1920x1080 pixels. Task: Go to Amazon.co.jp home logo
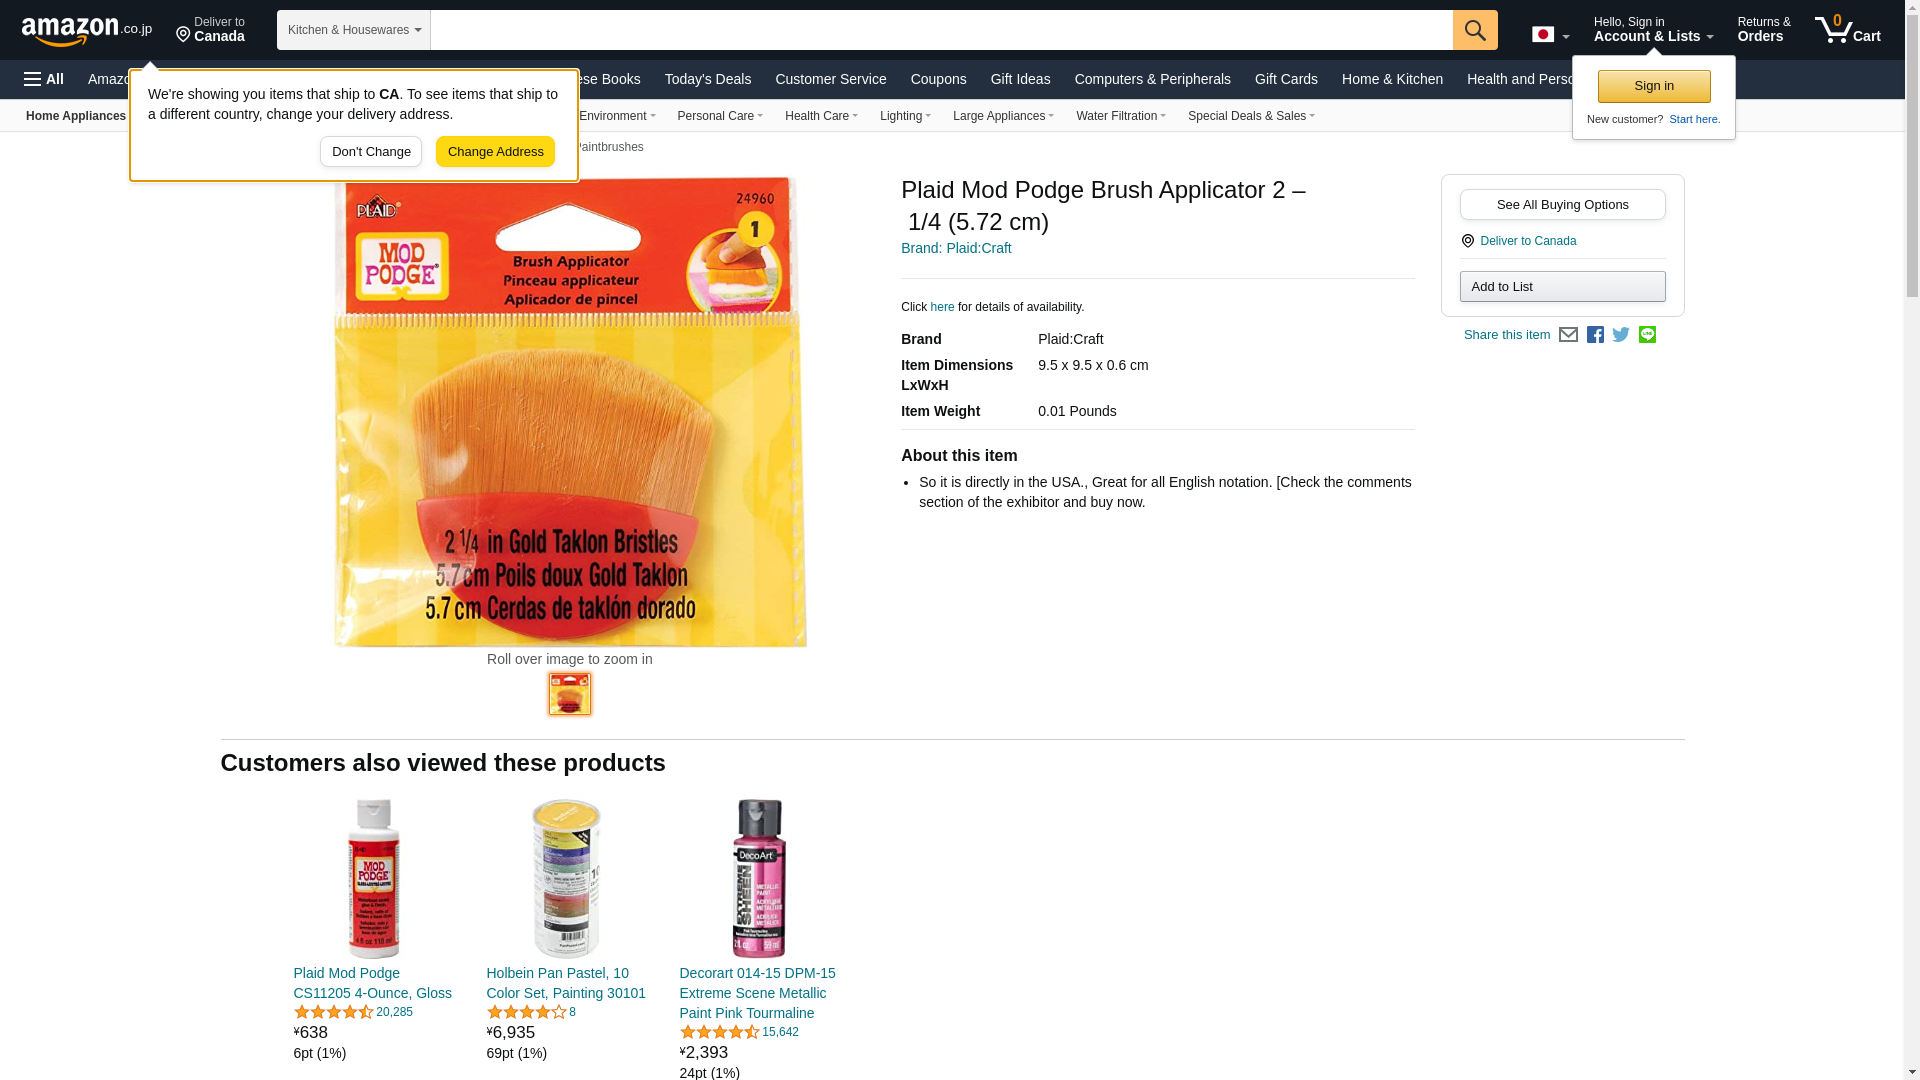[87, 30]
